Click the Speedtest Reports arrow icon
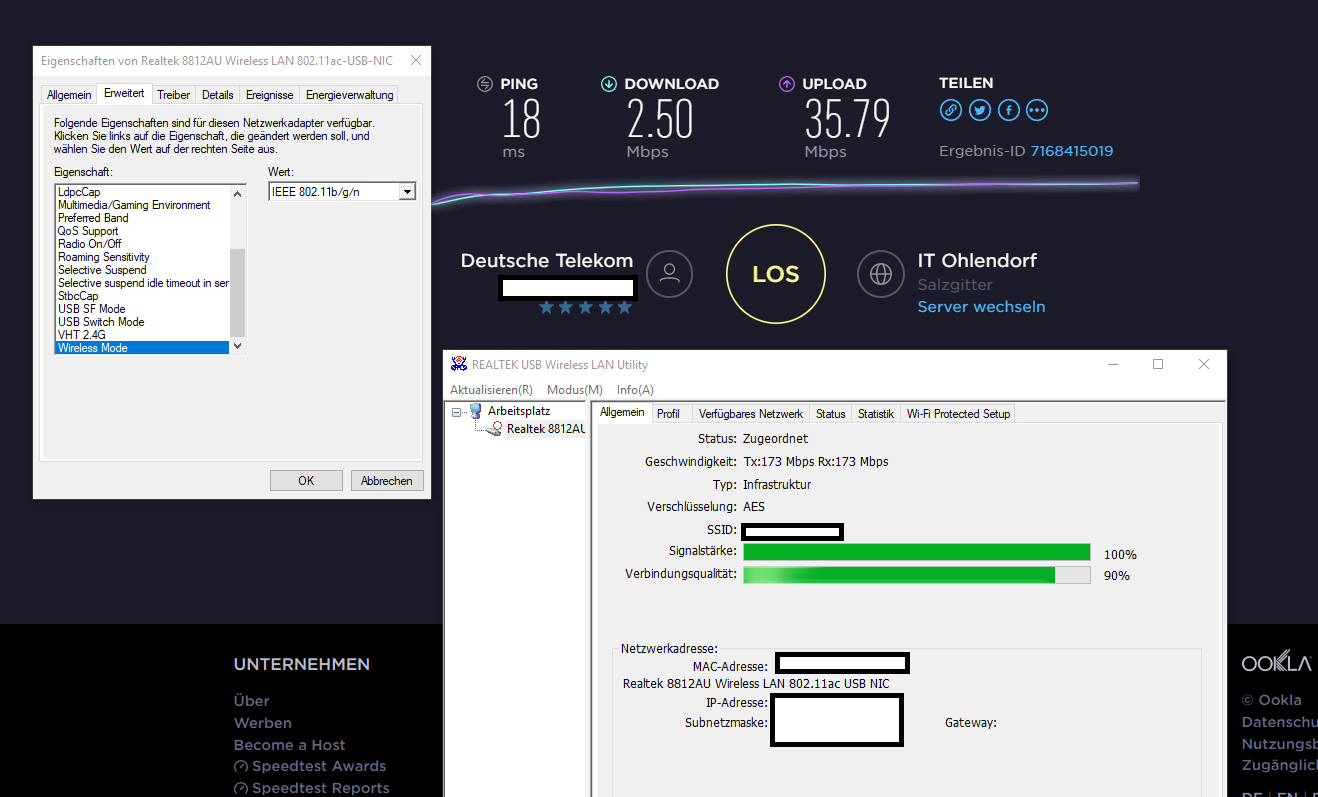The image size is (1318, 797). pyautogui.click(x=240, y=789)
